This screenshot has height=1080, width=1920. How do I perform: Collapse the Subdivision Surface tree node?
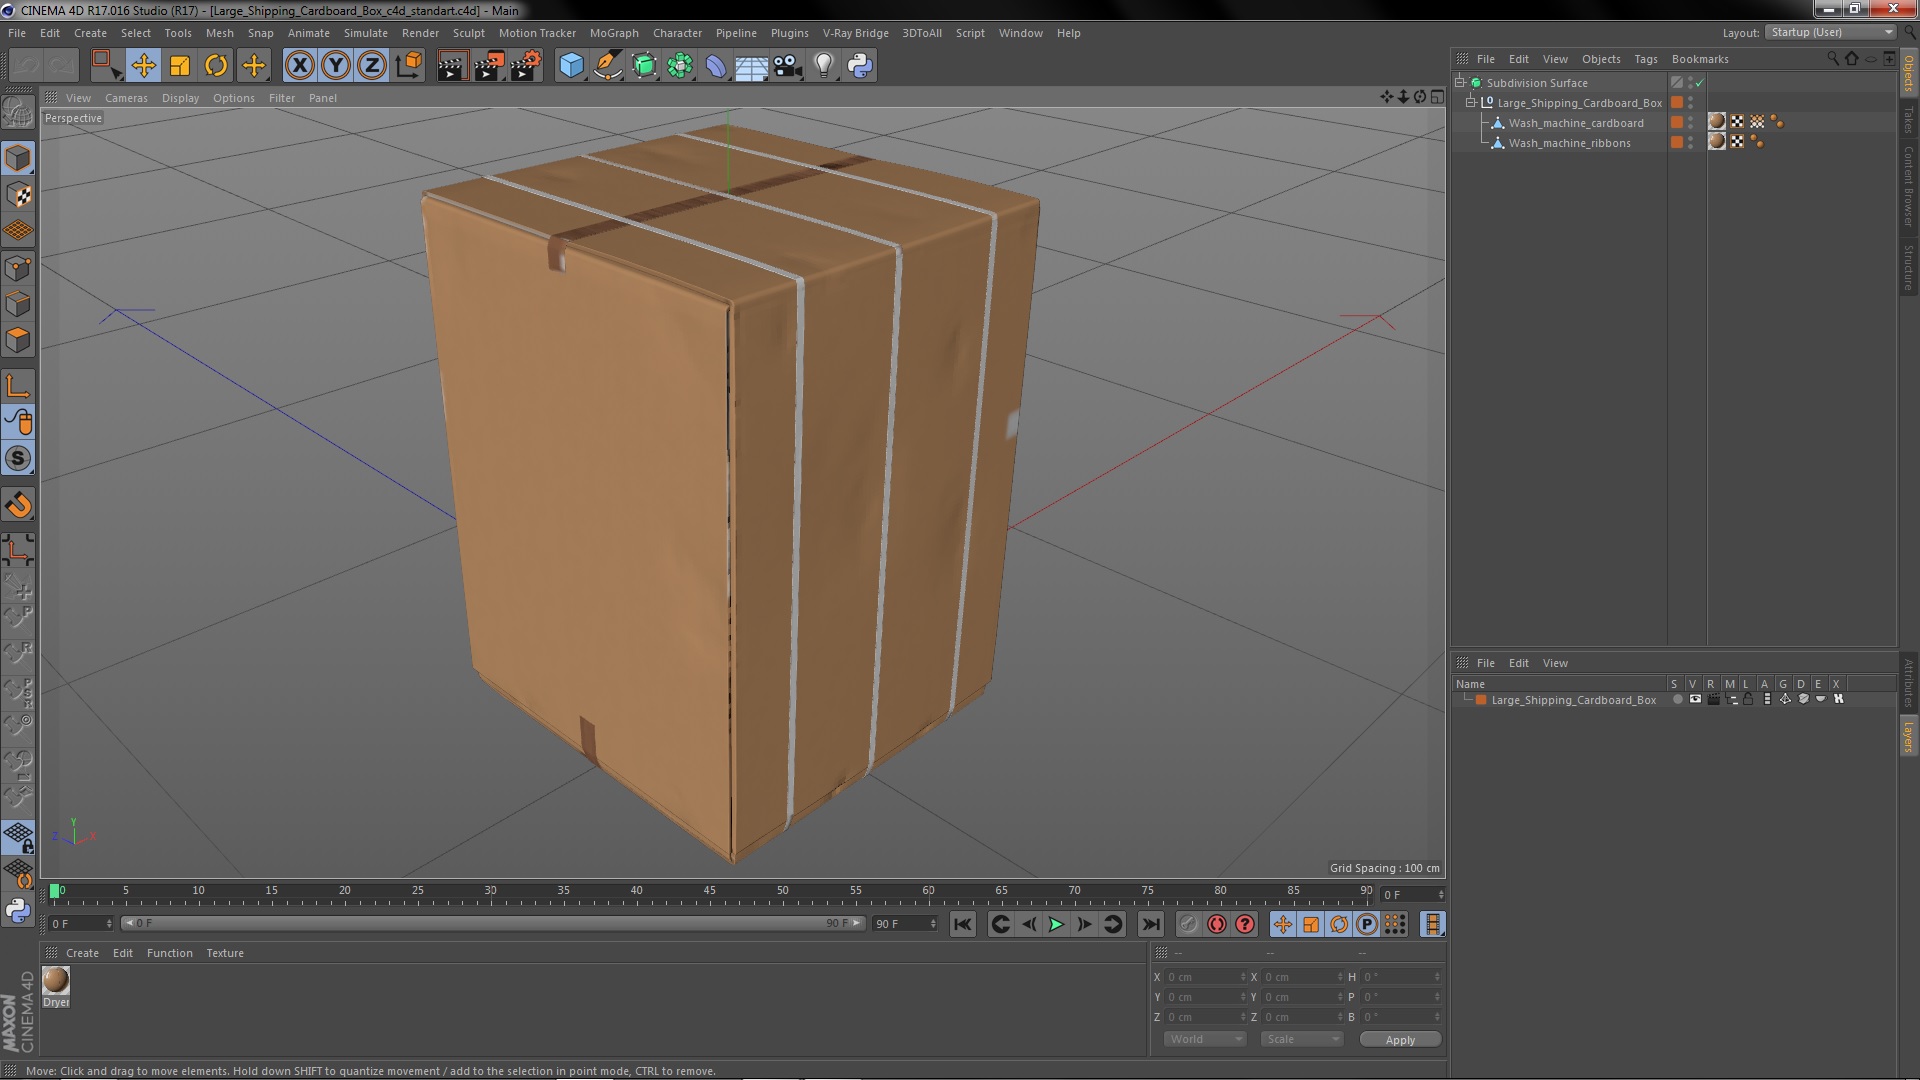1460,83
